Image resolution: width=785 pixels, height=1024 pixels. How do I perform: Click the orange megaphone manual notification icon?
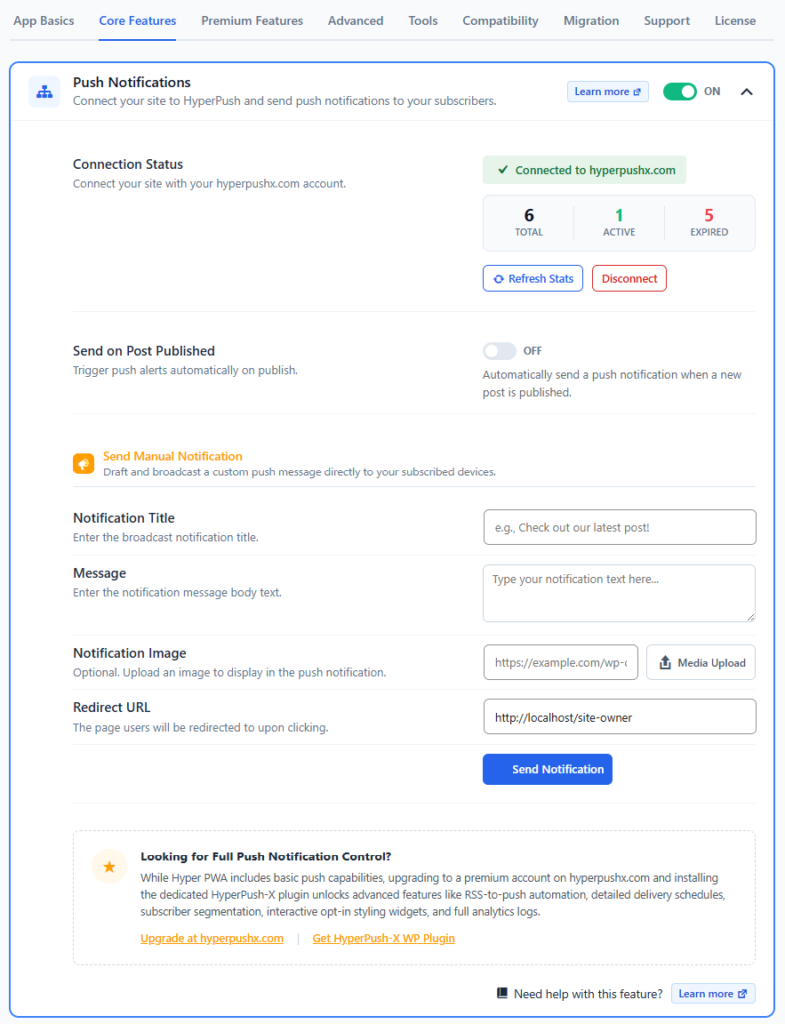tap(83, 464)
